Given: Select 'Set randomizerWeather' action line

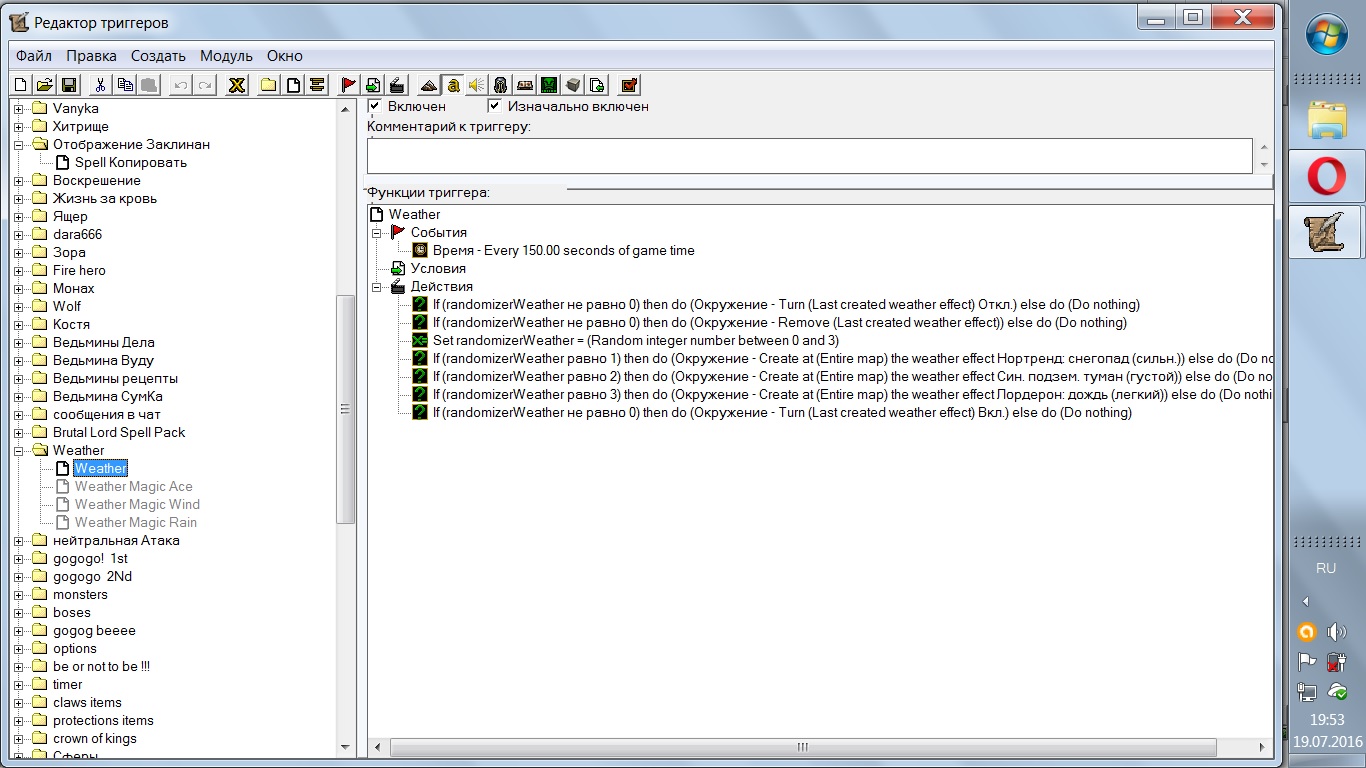Looking at the screenshot, I should tap(635, 341).
